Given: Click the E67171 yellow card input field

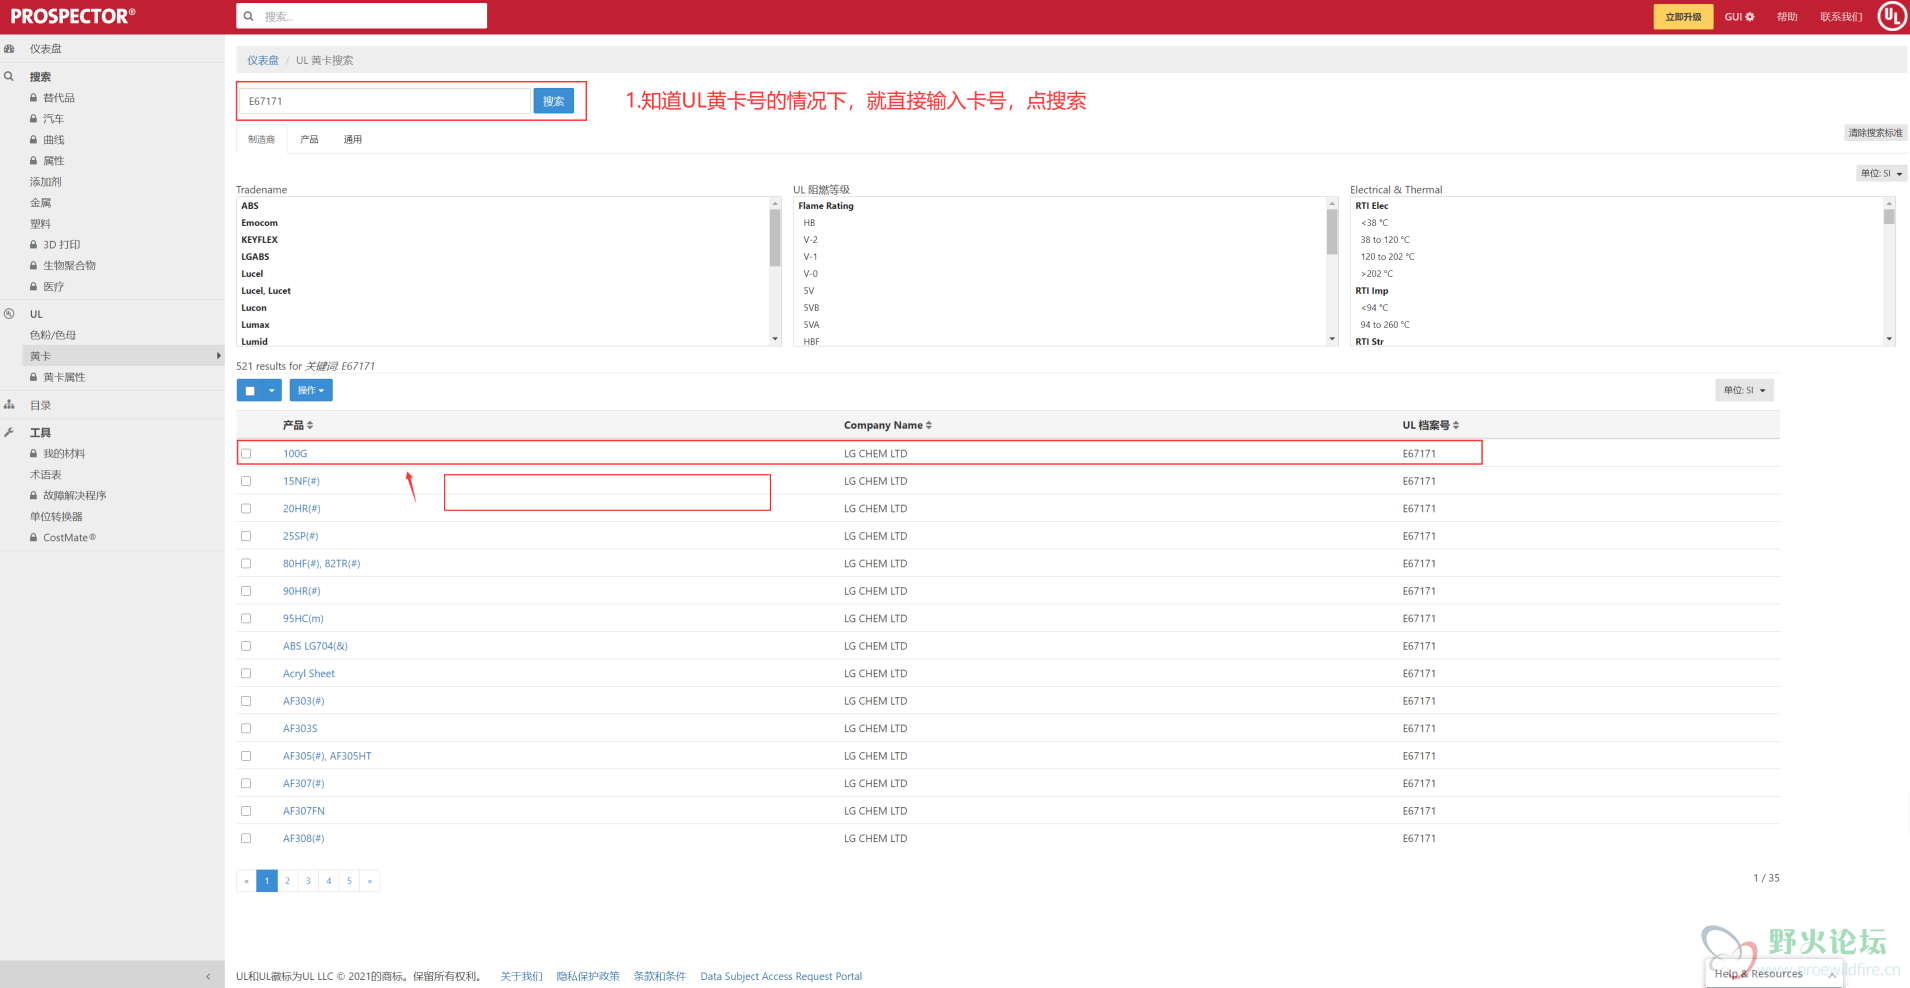Looking at the screenshot, I should pyautogui.click(x=385, y=101).
